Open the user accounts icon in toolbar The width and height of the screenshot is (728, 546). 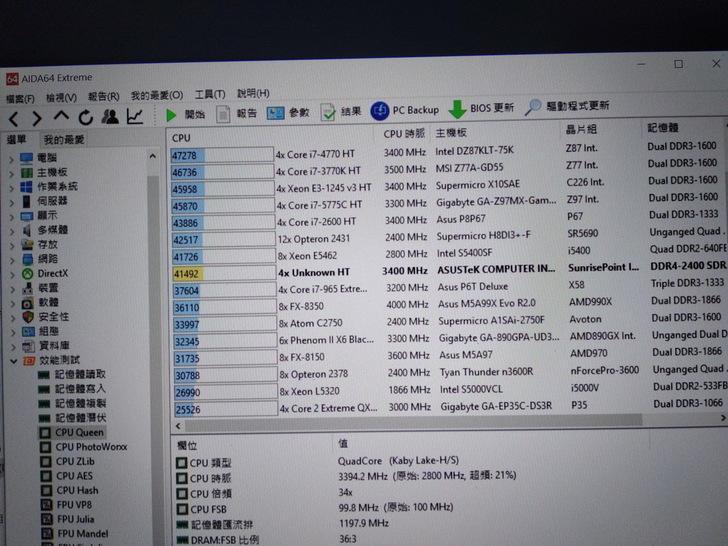[110, 117]
